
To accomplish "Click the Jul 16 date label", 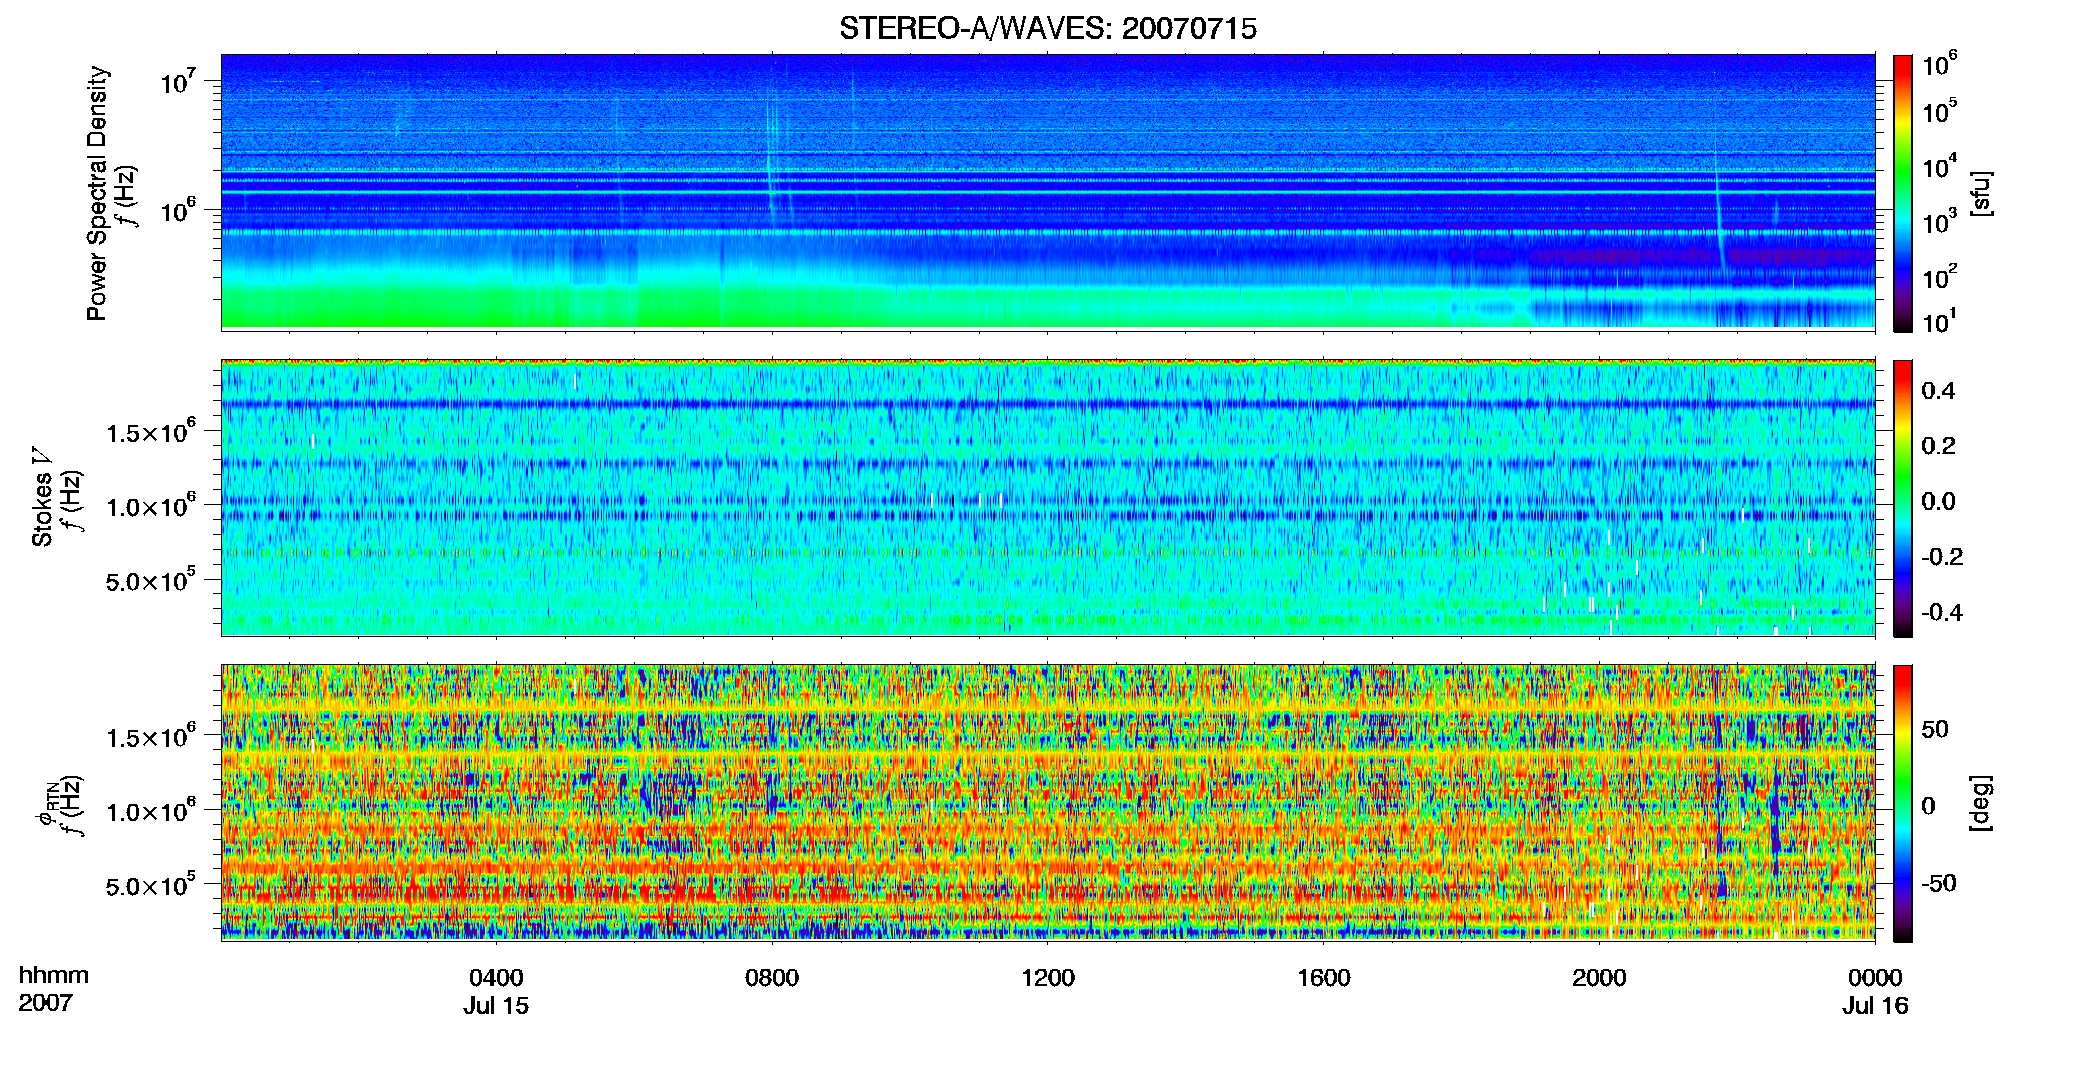I will click(1876, 1006).
